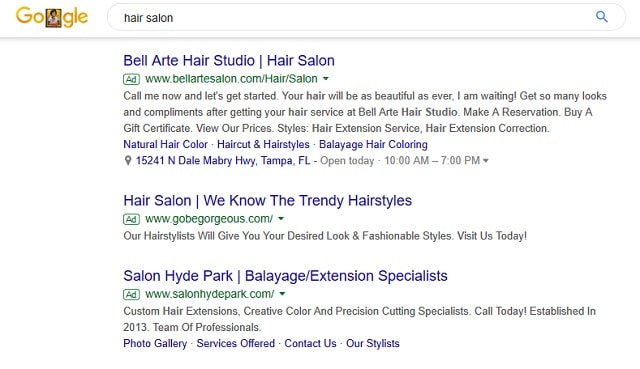Click description starting Call me now
The height and width of the screenshot is (369, 640).
pyautogui.click(x=365, y=112)
